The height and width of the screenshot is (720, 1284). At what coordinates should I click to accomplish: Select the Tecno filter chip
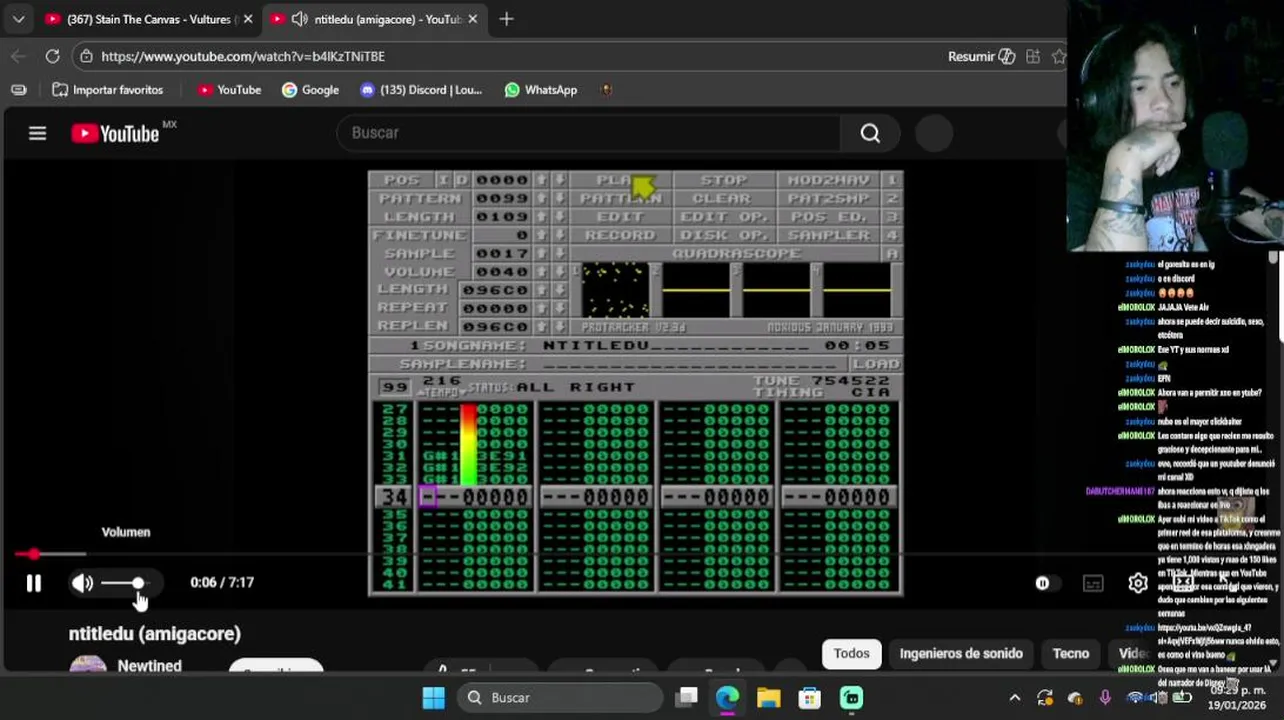(1070, 654)
